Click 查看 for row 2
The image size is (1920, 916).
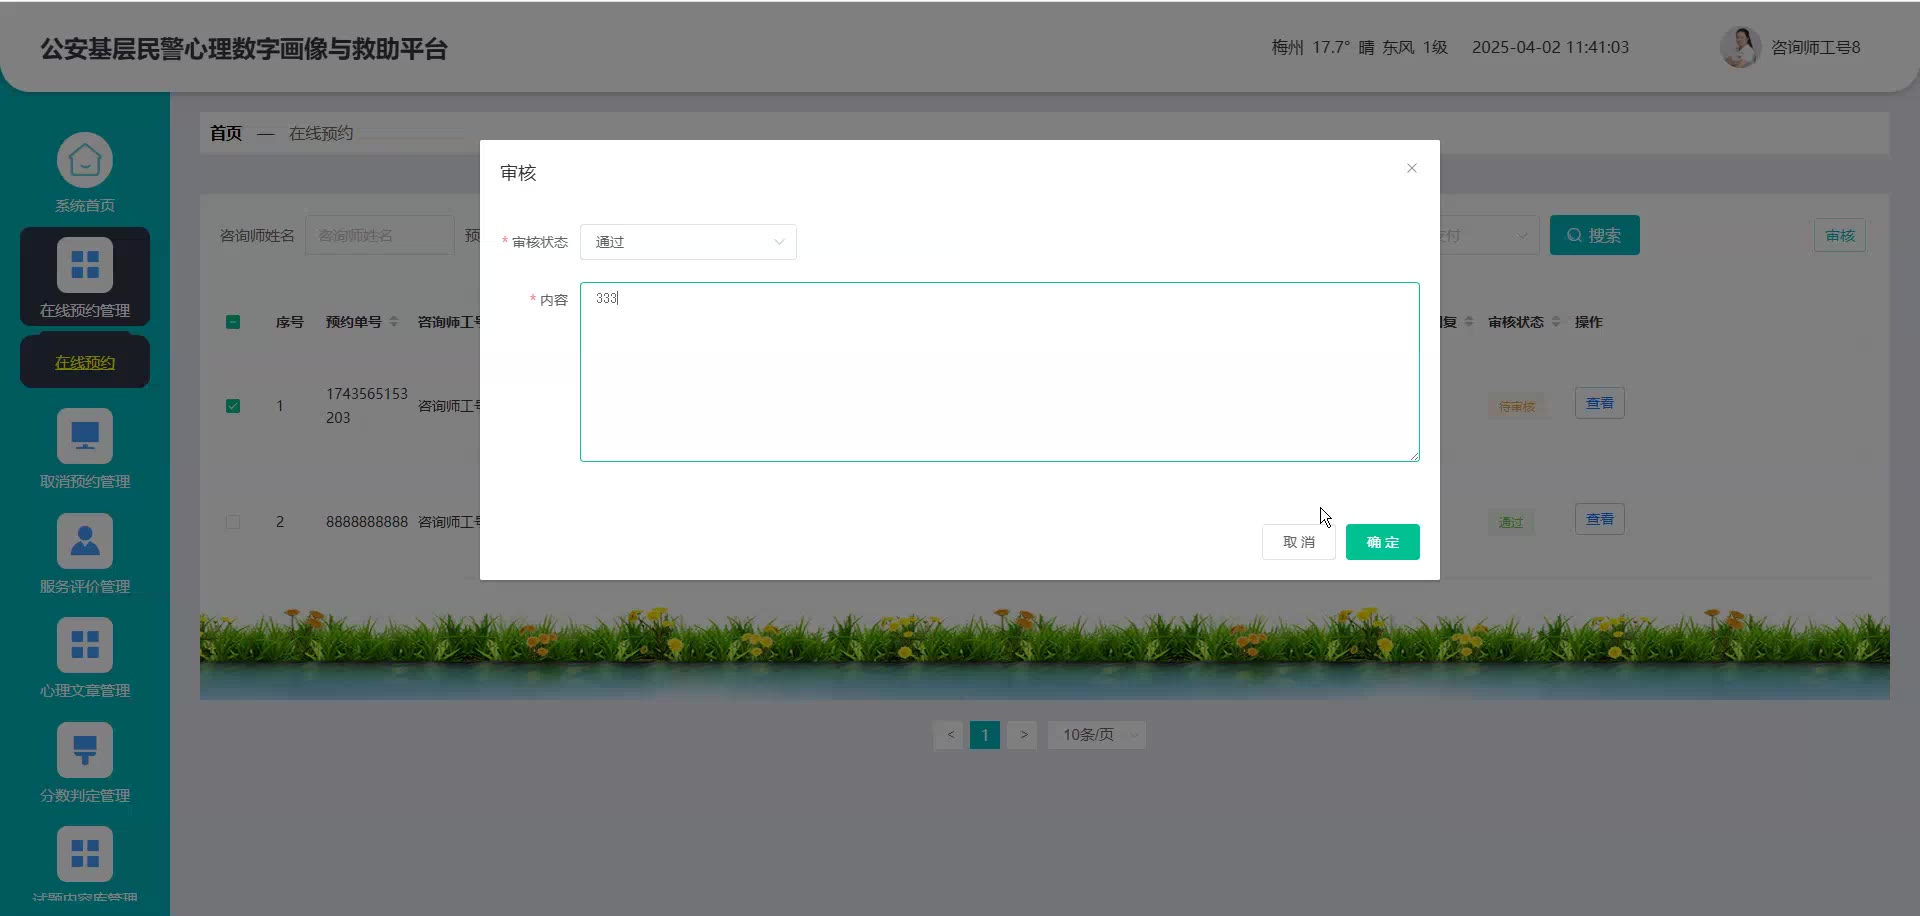point(1600,519)
